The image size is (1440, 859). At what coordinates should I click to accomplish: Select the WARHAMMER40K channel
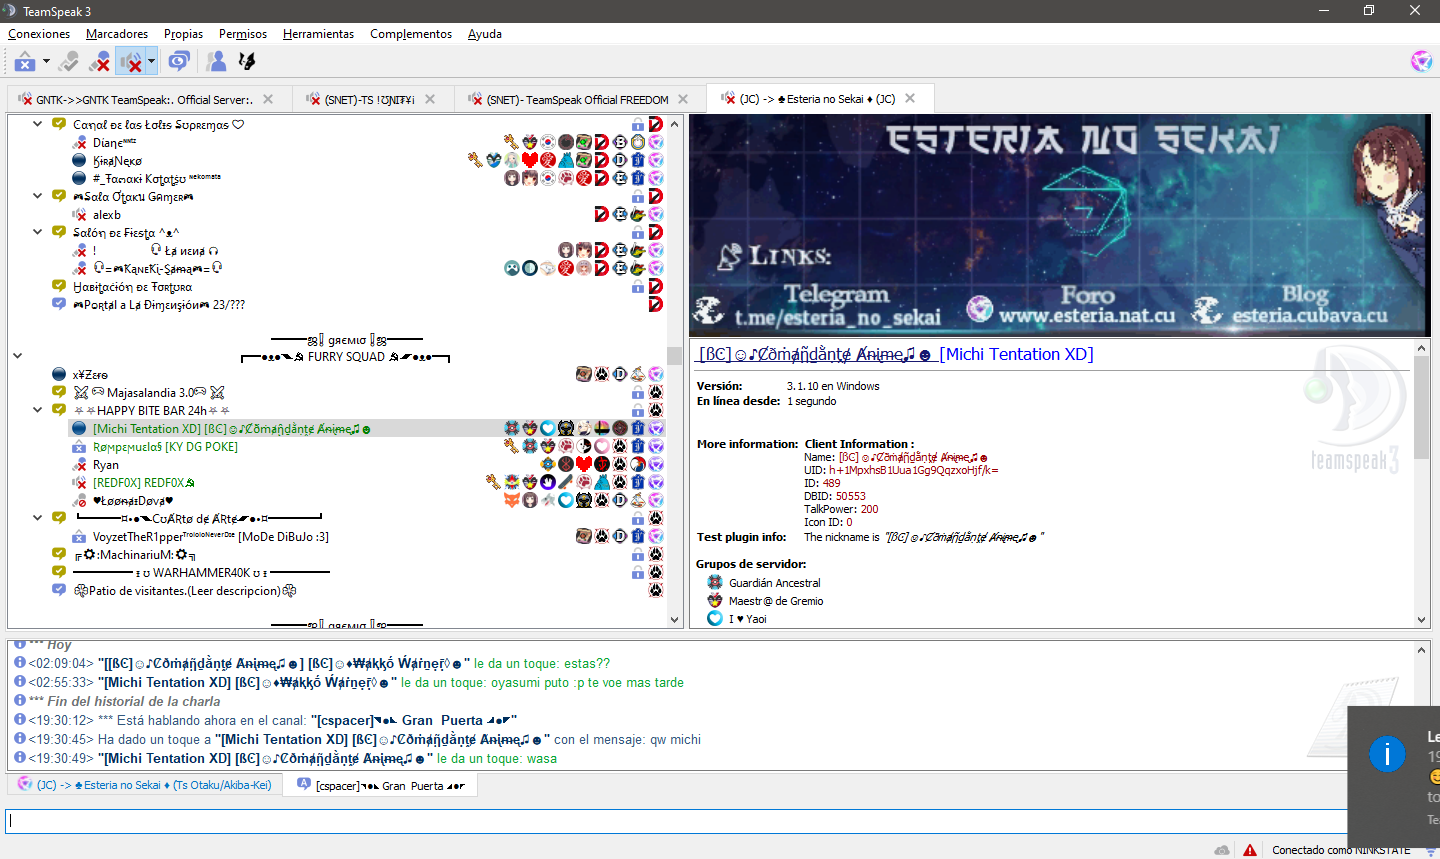pos(200,573)
